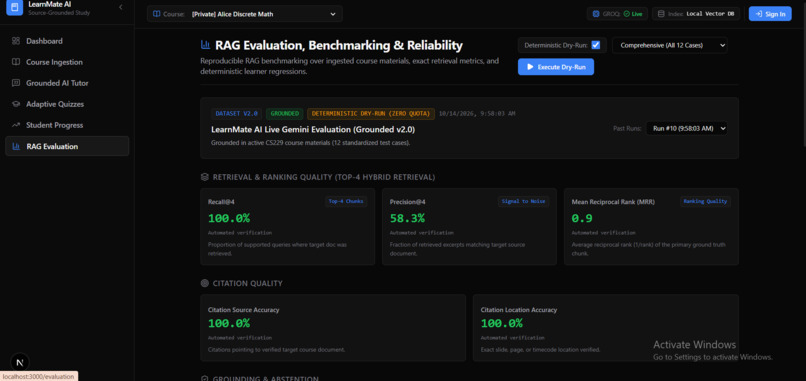Screen dimensions: 806x381
Task: Click the DATASET V2.0 tag
Action: coord(236,114)
